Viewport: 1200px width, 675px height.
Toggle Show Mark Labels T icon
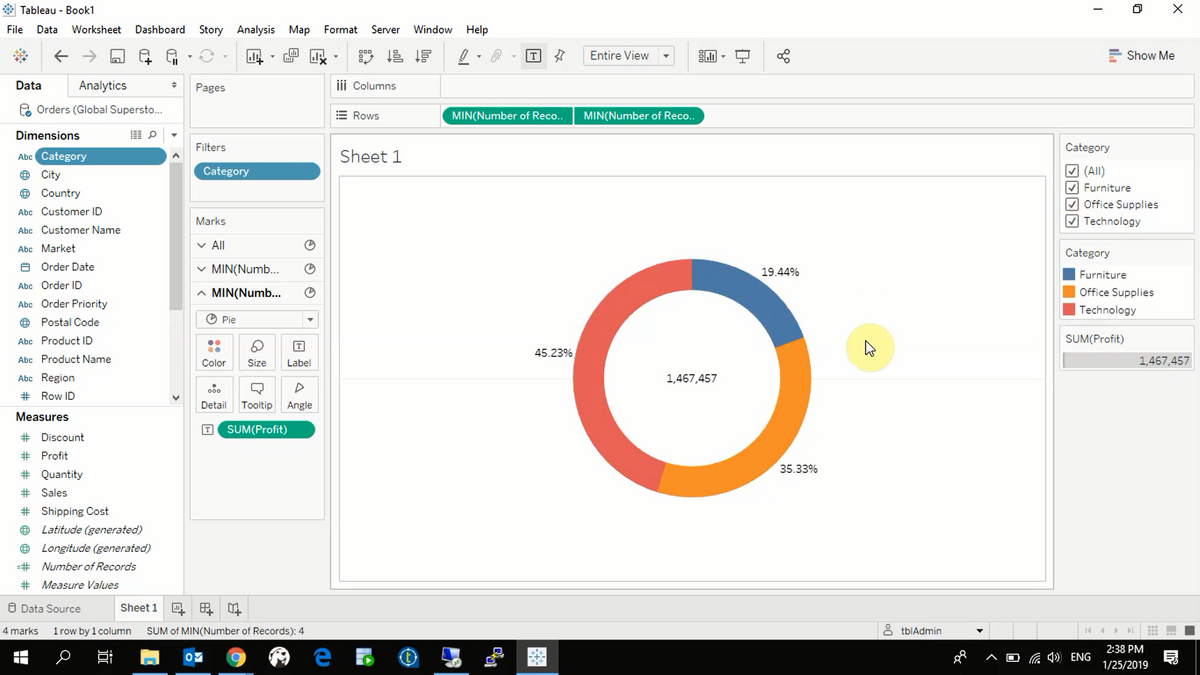[x=533, y=56]
